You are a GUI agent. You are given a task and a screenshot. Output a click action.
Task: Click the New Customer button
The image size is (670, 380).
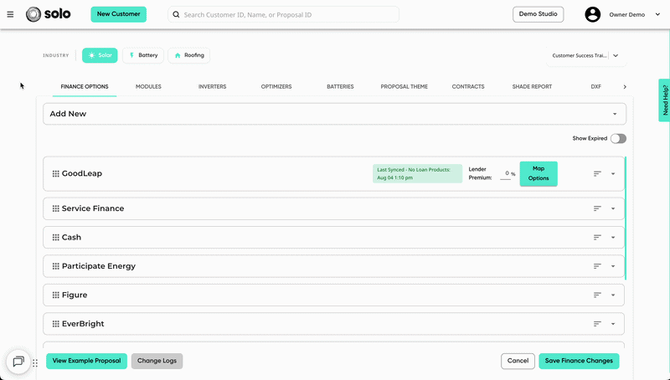118,14
